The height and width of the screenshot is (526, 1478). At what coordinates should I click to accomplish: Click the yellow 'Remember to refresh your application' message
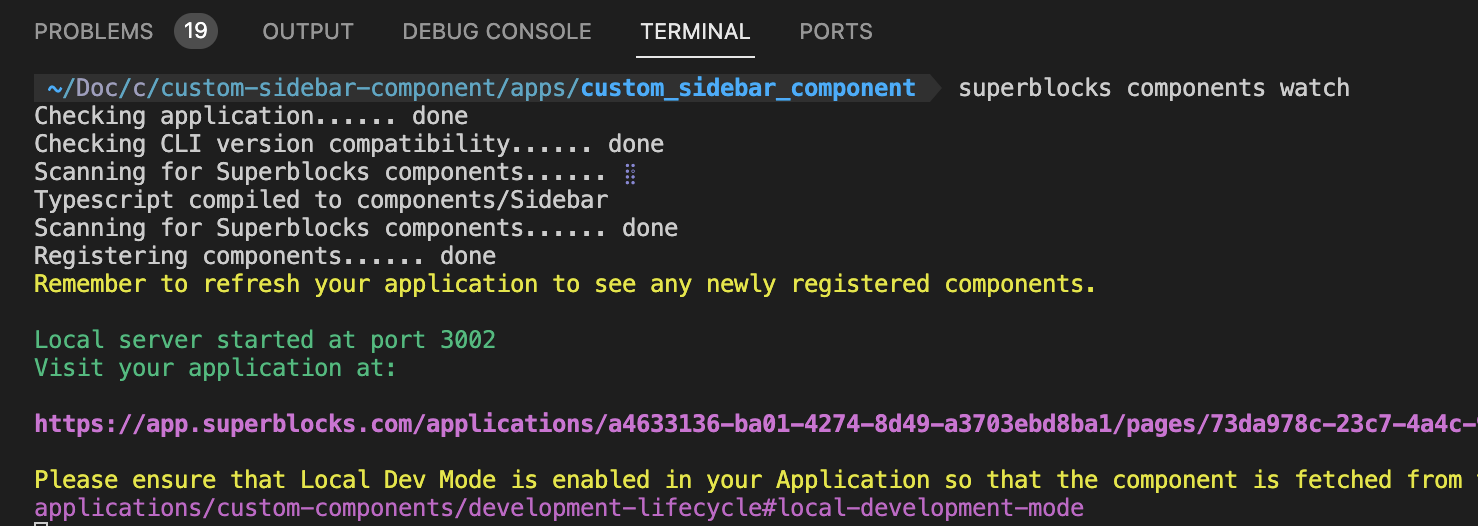tap(565, 284)
